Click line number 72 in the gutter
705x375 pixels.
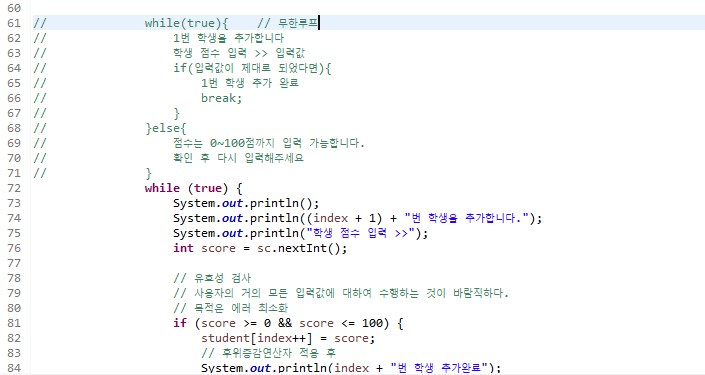point(14,188)
